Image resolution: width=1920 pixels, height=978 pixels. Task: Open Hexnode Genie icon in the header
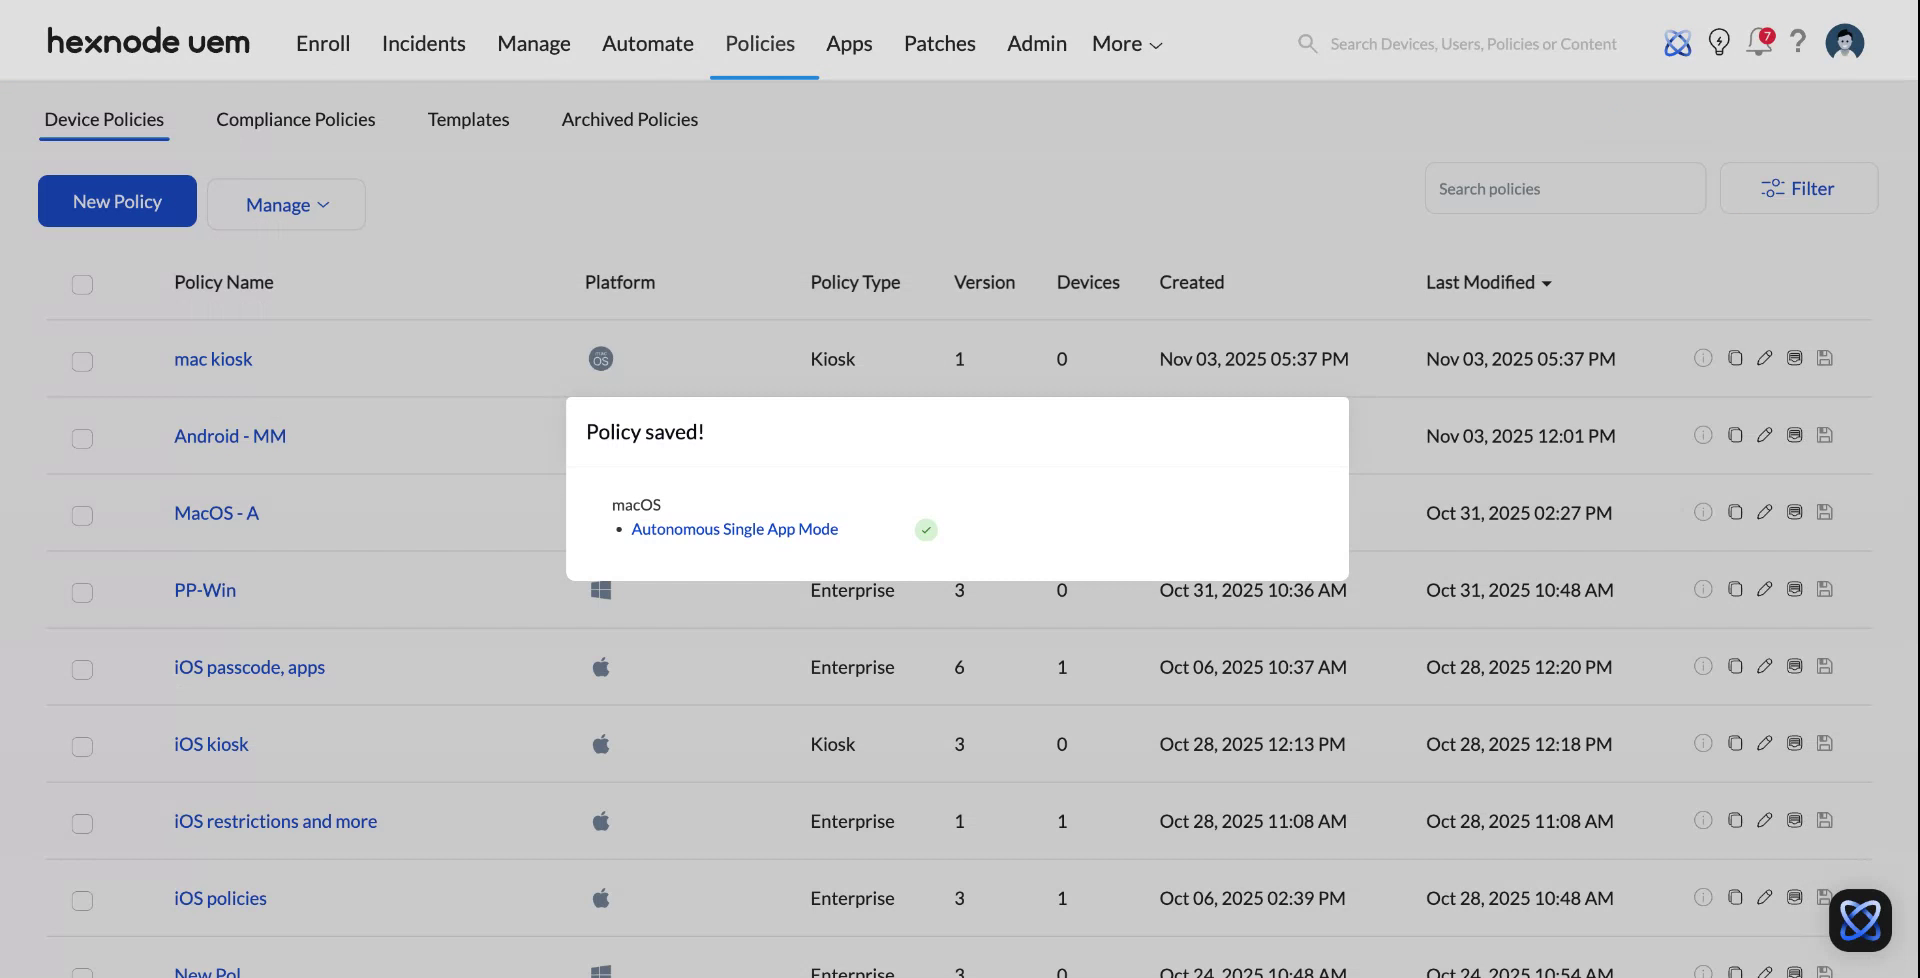(x=1678, y=42)
